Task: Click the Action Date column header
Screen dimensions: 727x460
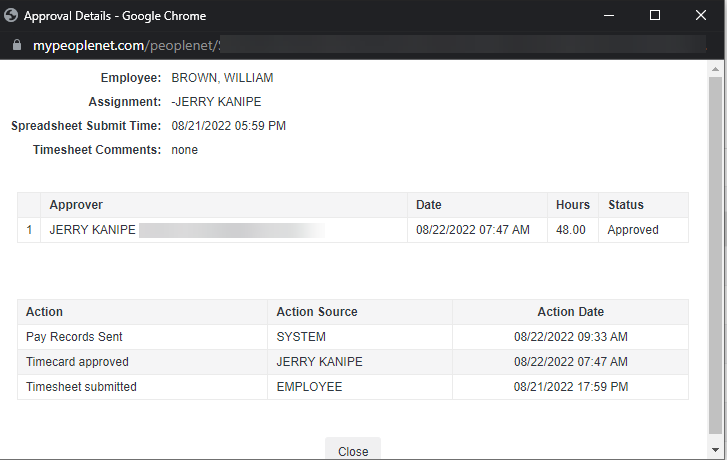Action: click(x=570, y=312)
